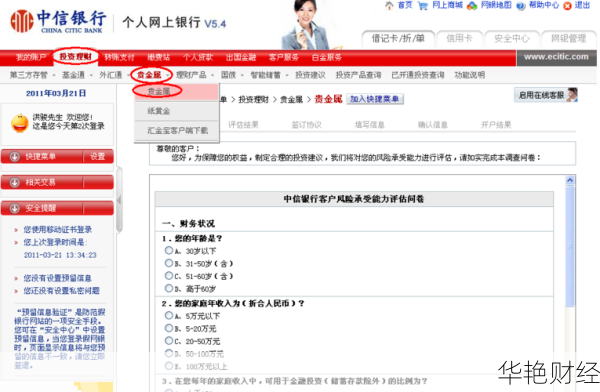Open 白金服务 in the main menu
The image size is (600, 392).
326,57
